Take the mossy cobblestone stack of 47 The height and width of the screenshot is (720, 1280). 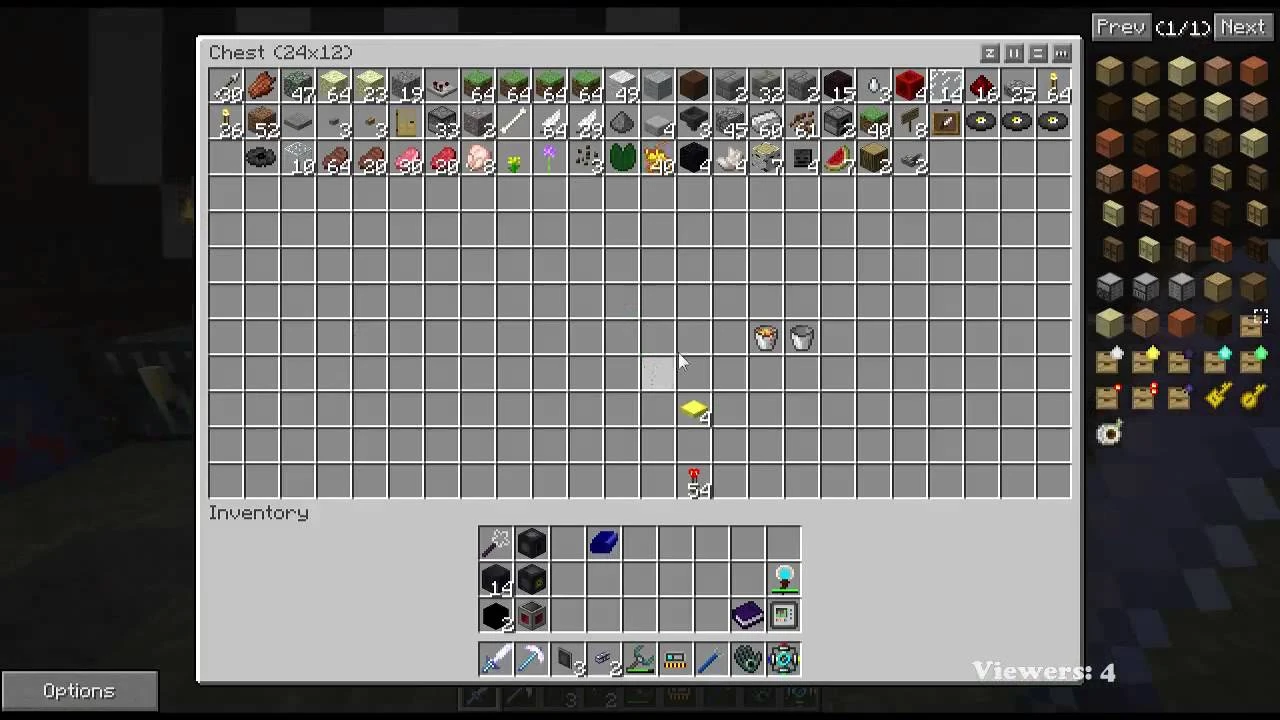coord(298,87)
